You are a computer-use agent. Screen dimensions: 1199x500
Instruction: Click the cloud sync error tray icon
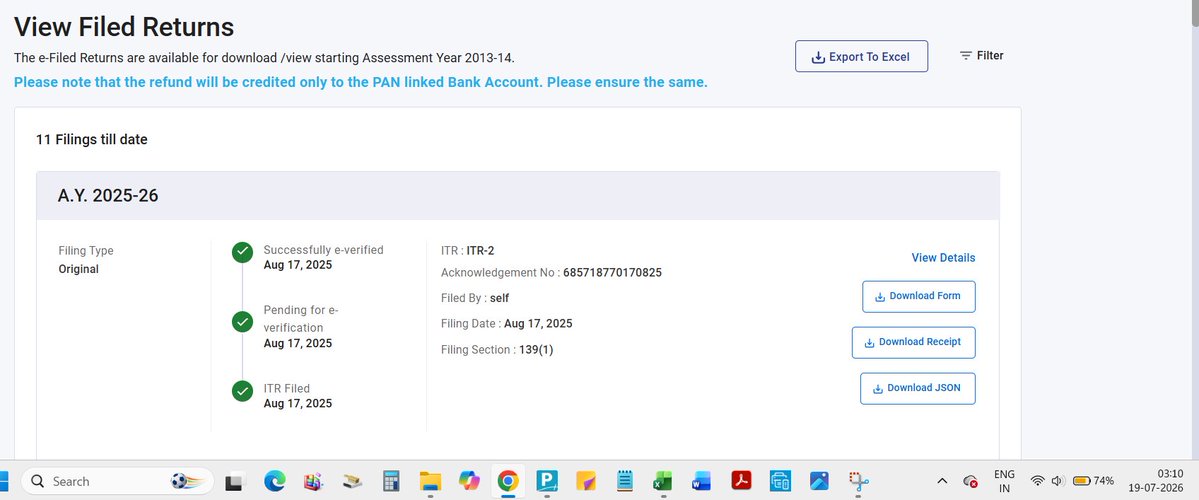[970, 482]
